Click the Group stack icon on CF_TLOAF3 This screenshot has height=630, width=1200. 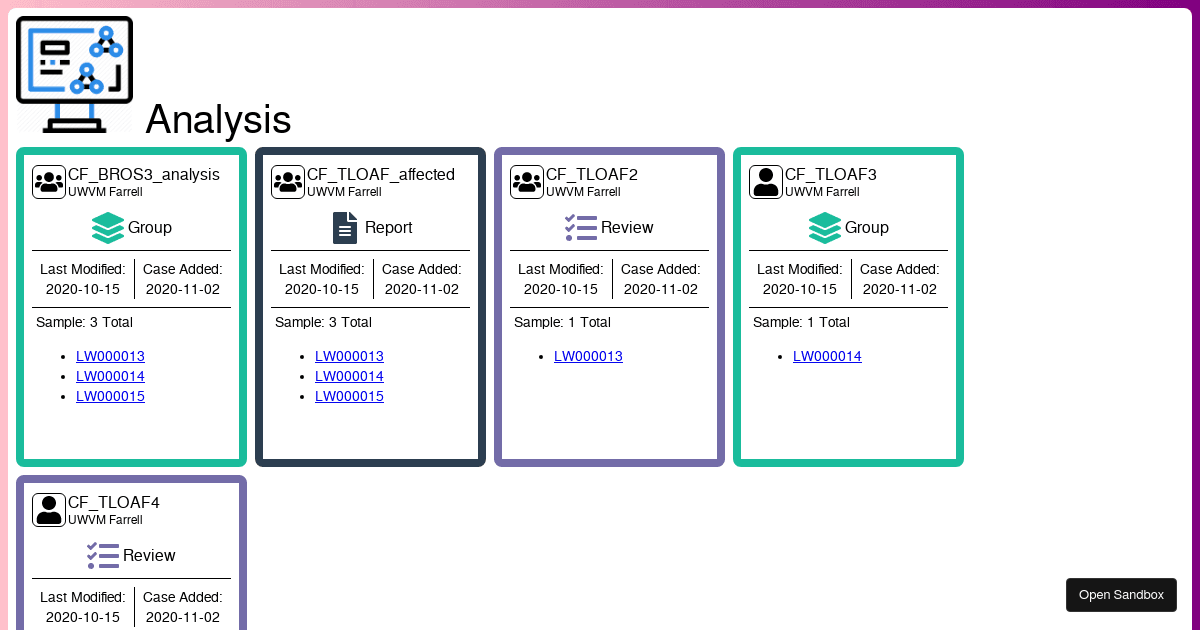coord(824,228)
